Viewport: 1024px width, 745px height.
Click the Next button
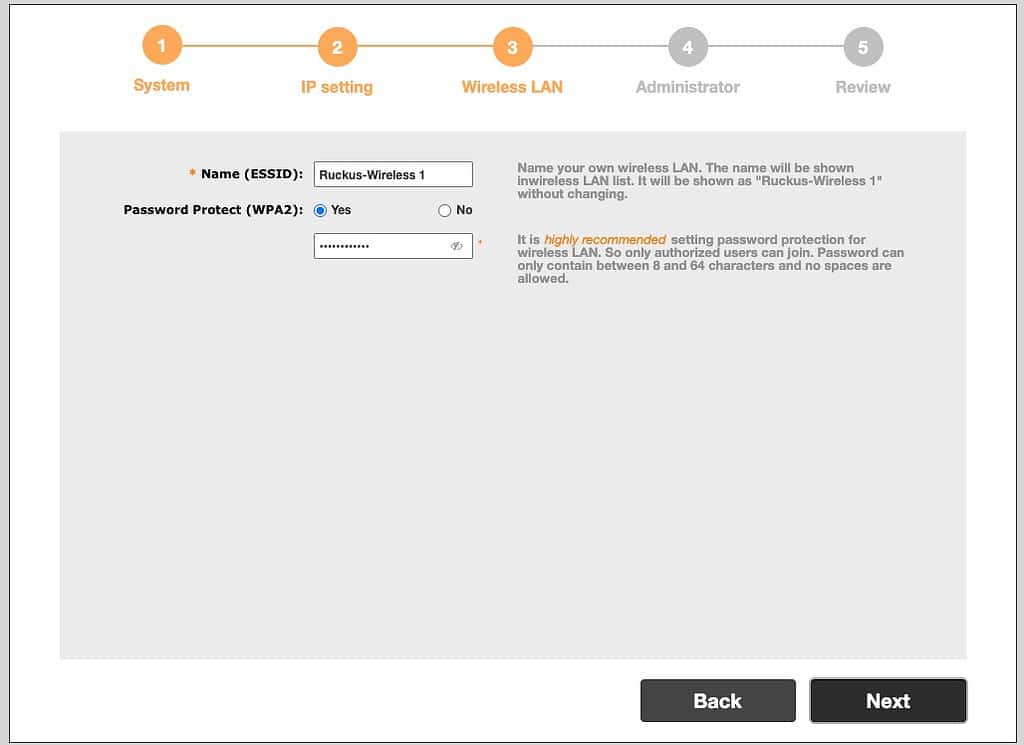click(x=888, y=701)
